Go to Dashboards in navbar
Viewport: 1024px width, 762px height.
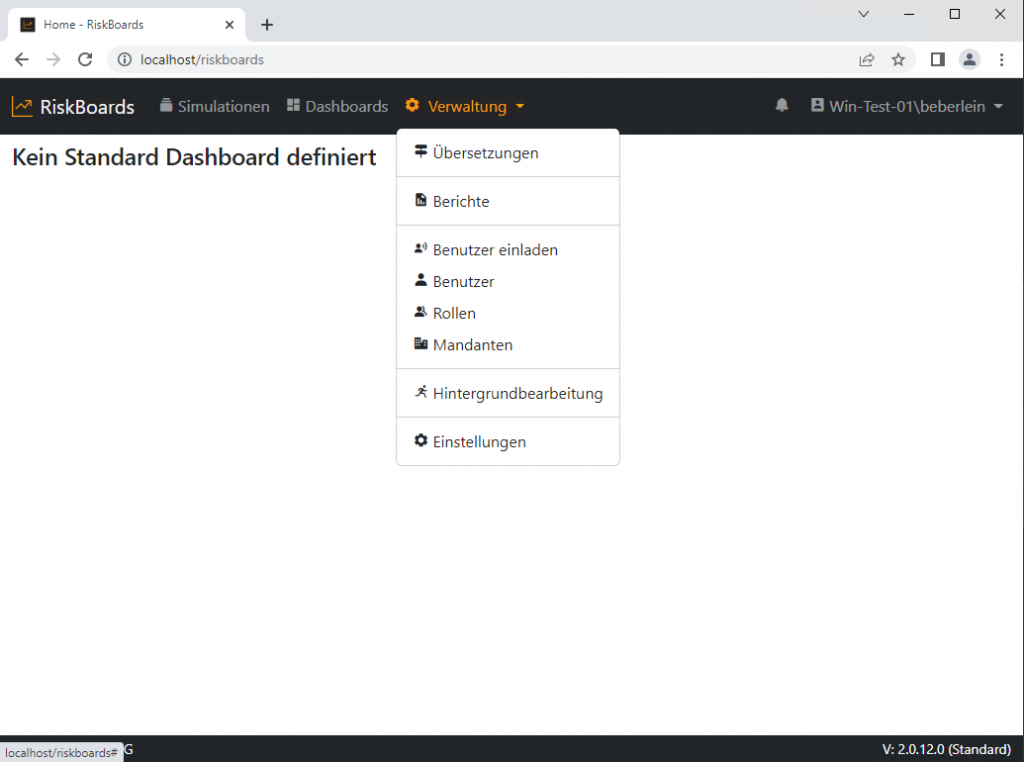pyautogui.click(x=338, y=106)
